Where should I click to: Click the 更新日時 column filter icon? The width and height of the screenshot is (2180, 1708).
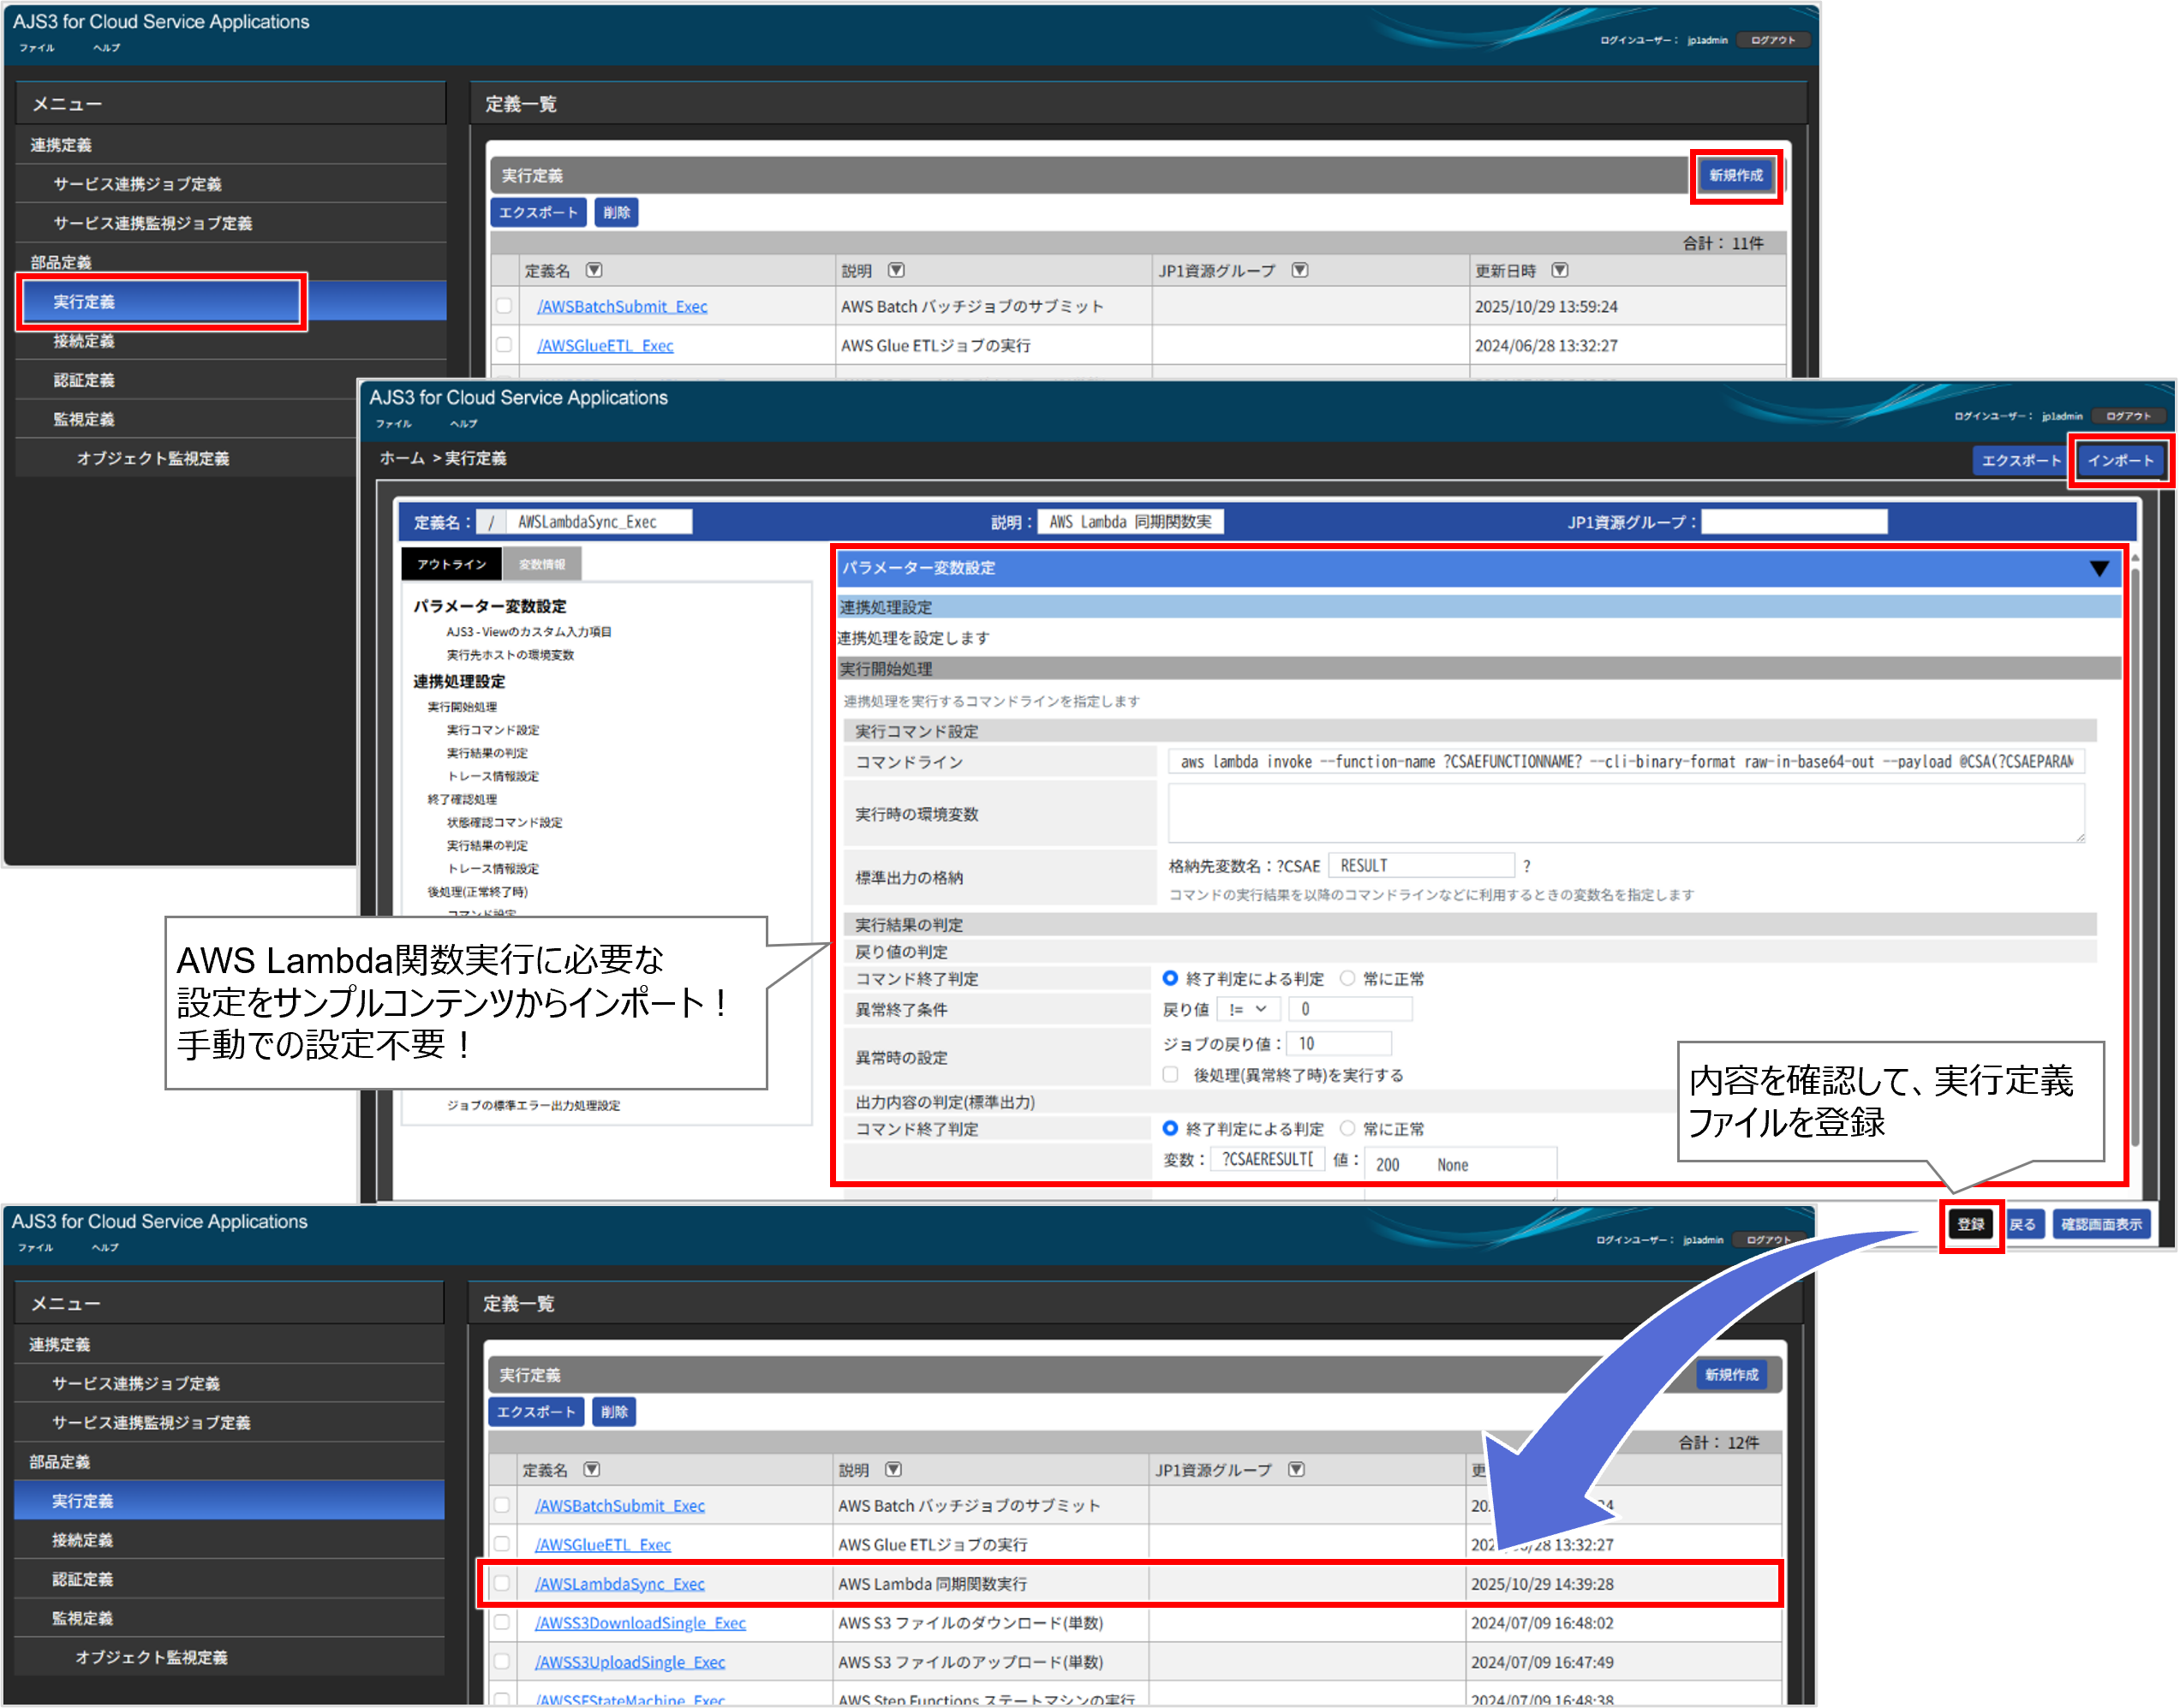(x=1559, y=270)
